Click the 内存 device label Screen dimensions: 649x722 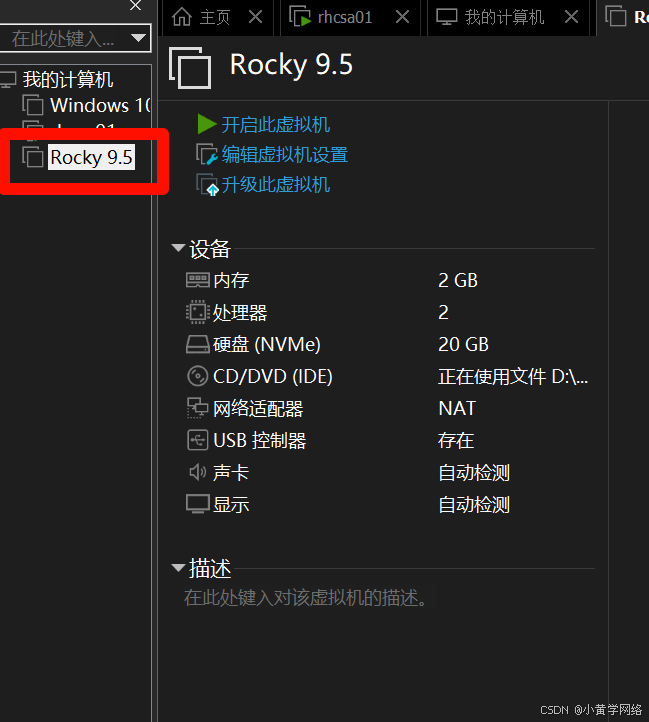point(231,280)
